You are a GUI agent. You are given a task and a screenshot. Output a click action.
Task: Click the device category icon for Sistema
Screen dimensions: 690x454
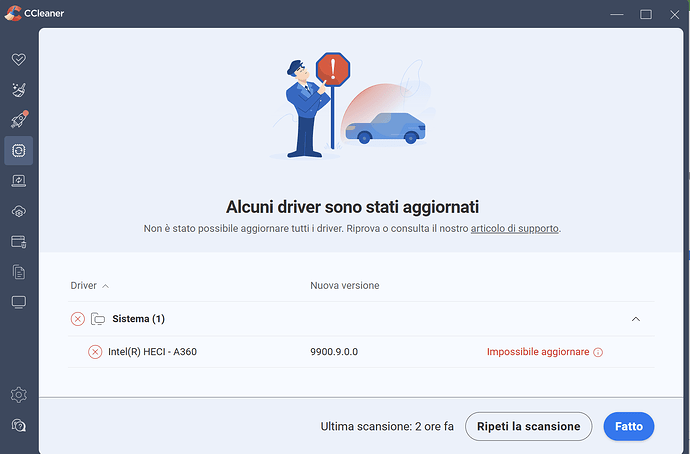click(x=98, y=319)
